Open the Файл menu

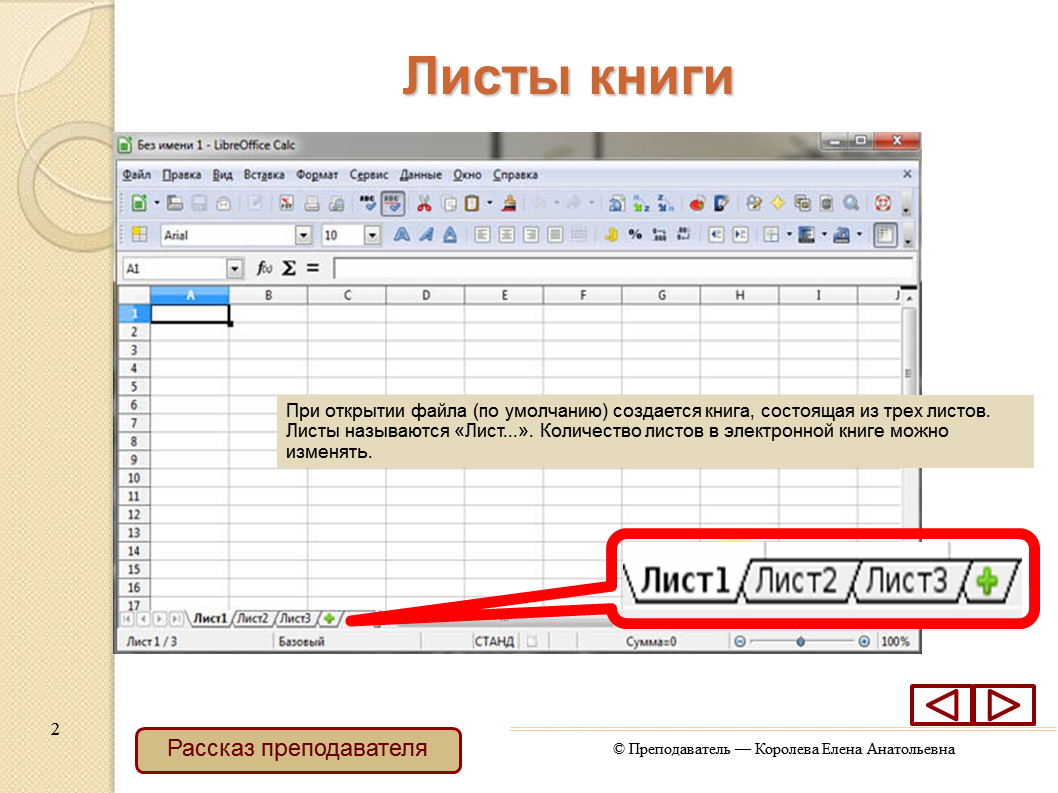click(x=136, y=175)
